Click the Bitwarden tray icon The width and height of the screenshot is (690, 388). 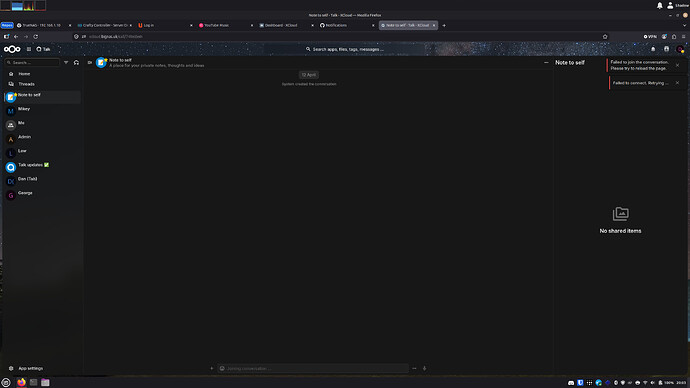click(580, 383)
